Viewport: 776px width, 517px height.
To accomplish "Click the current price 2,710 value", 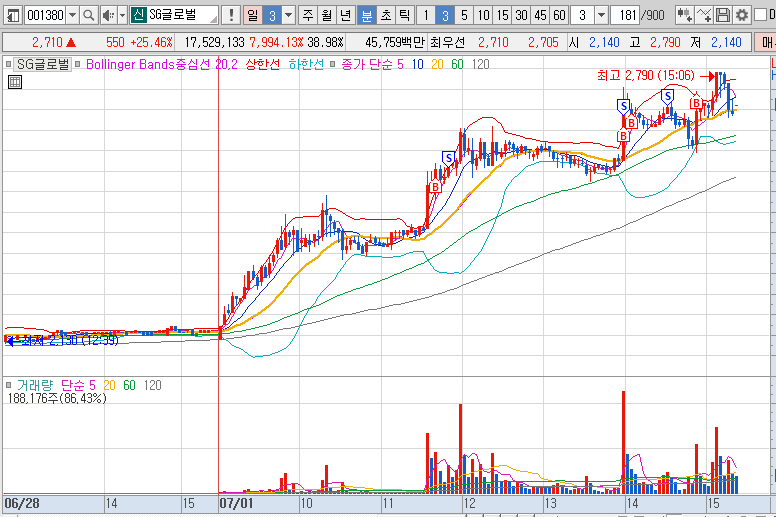I will tap(48, 43).
